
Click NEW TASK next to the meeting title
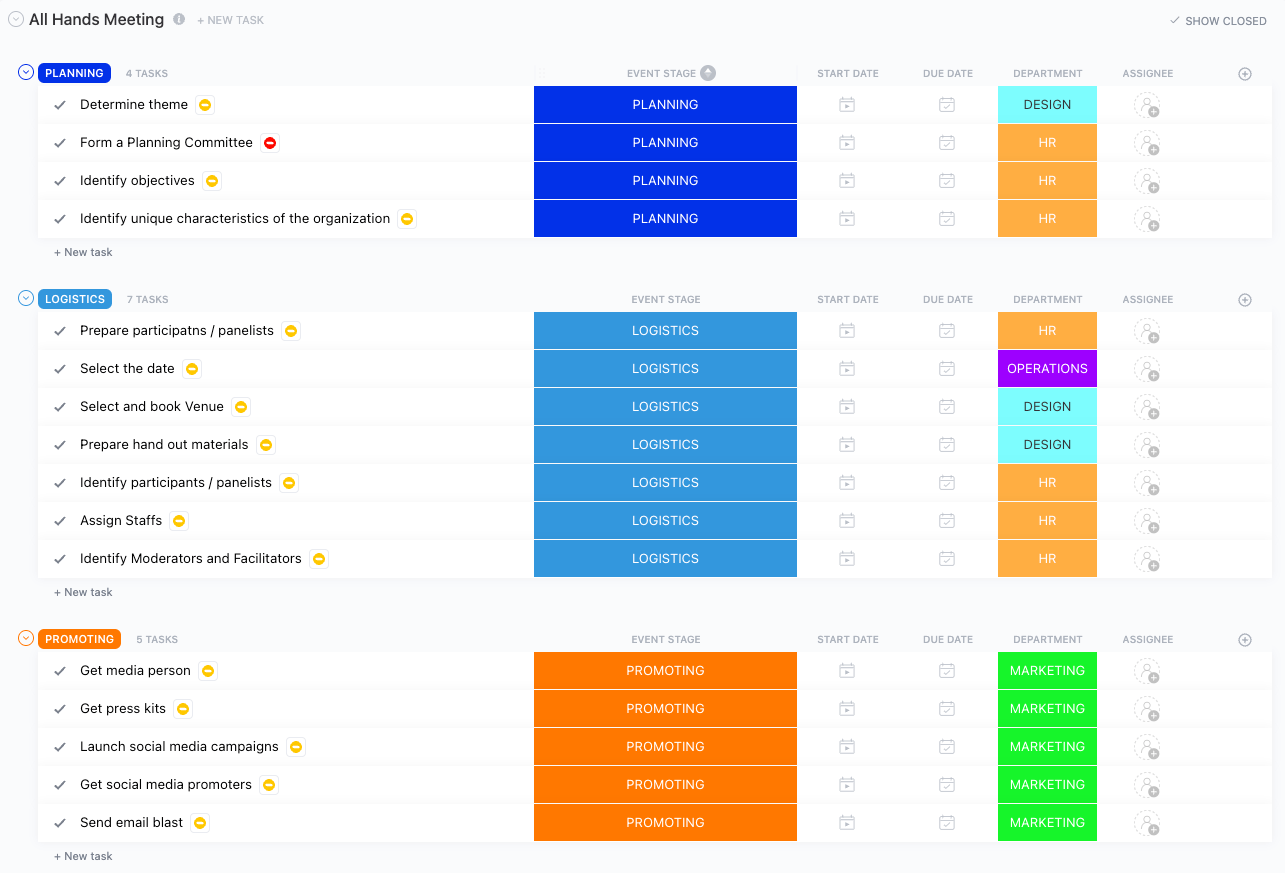tap(230, 19)
